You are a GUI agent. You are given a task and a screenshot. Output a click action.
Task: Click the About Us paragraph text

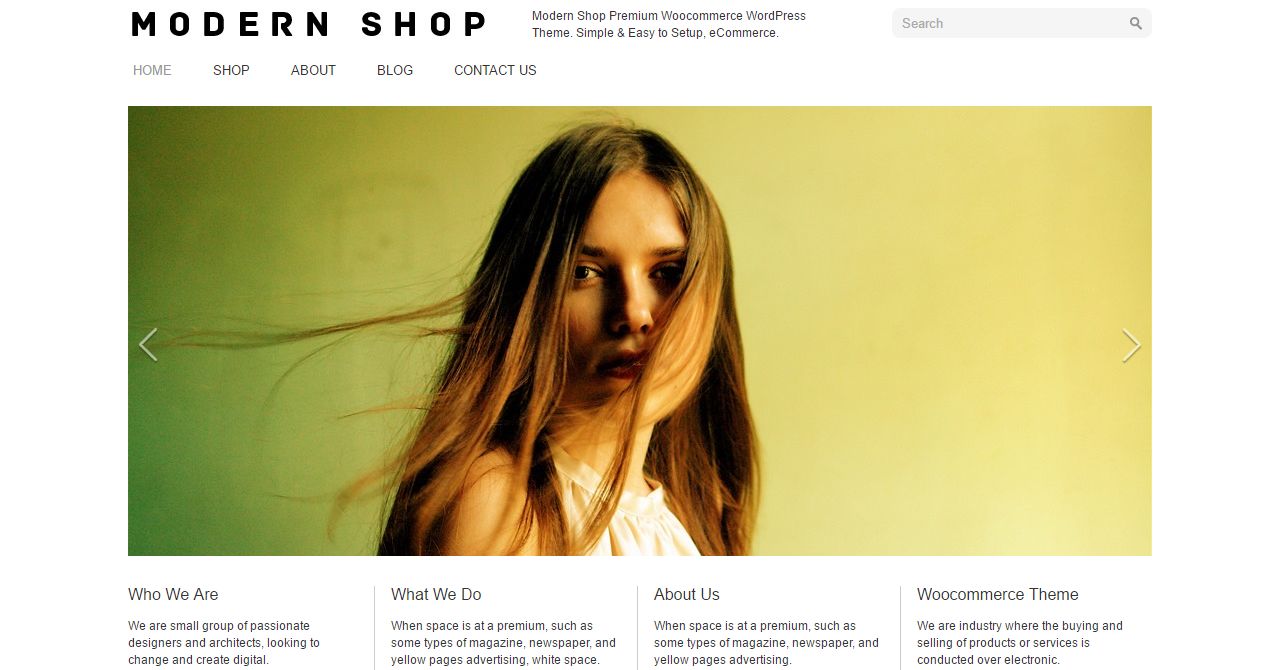point(766,643)
